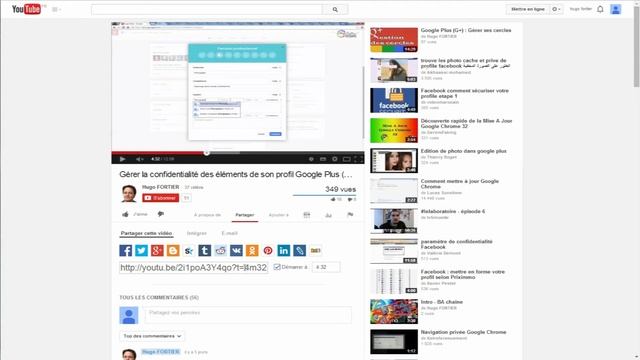Image resolution: width=640 pixels, height=360 pixels.
Task: Click the Mettre en ligne upload button
Action: point(527,9)
